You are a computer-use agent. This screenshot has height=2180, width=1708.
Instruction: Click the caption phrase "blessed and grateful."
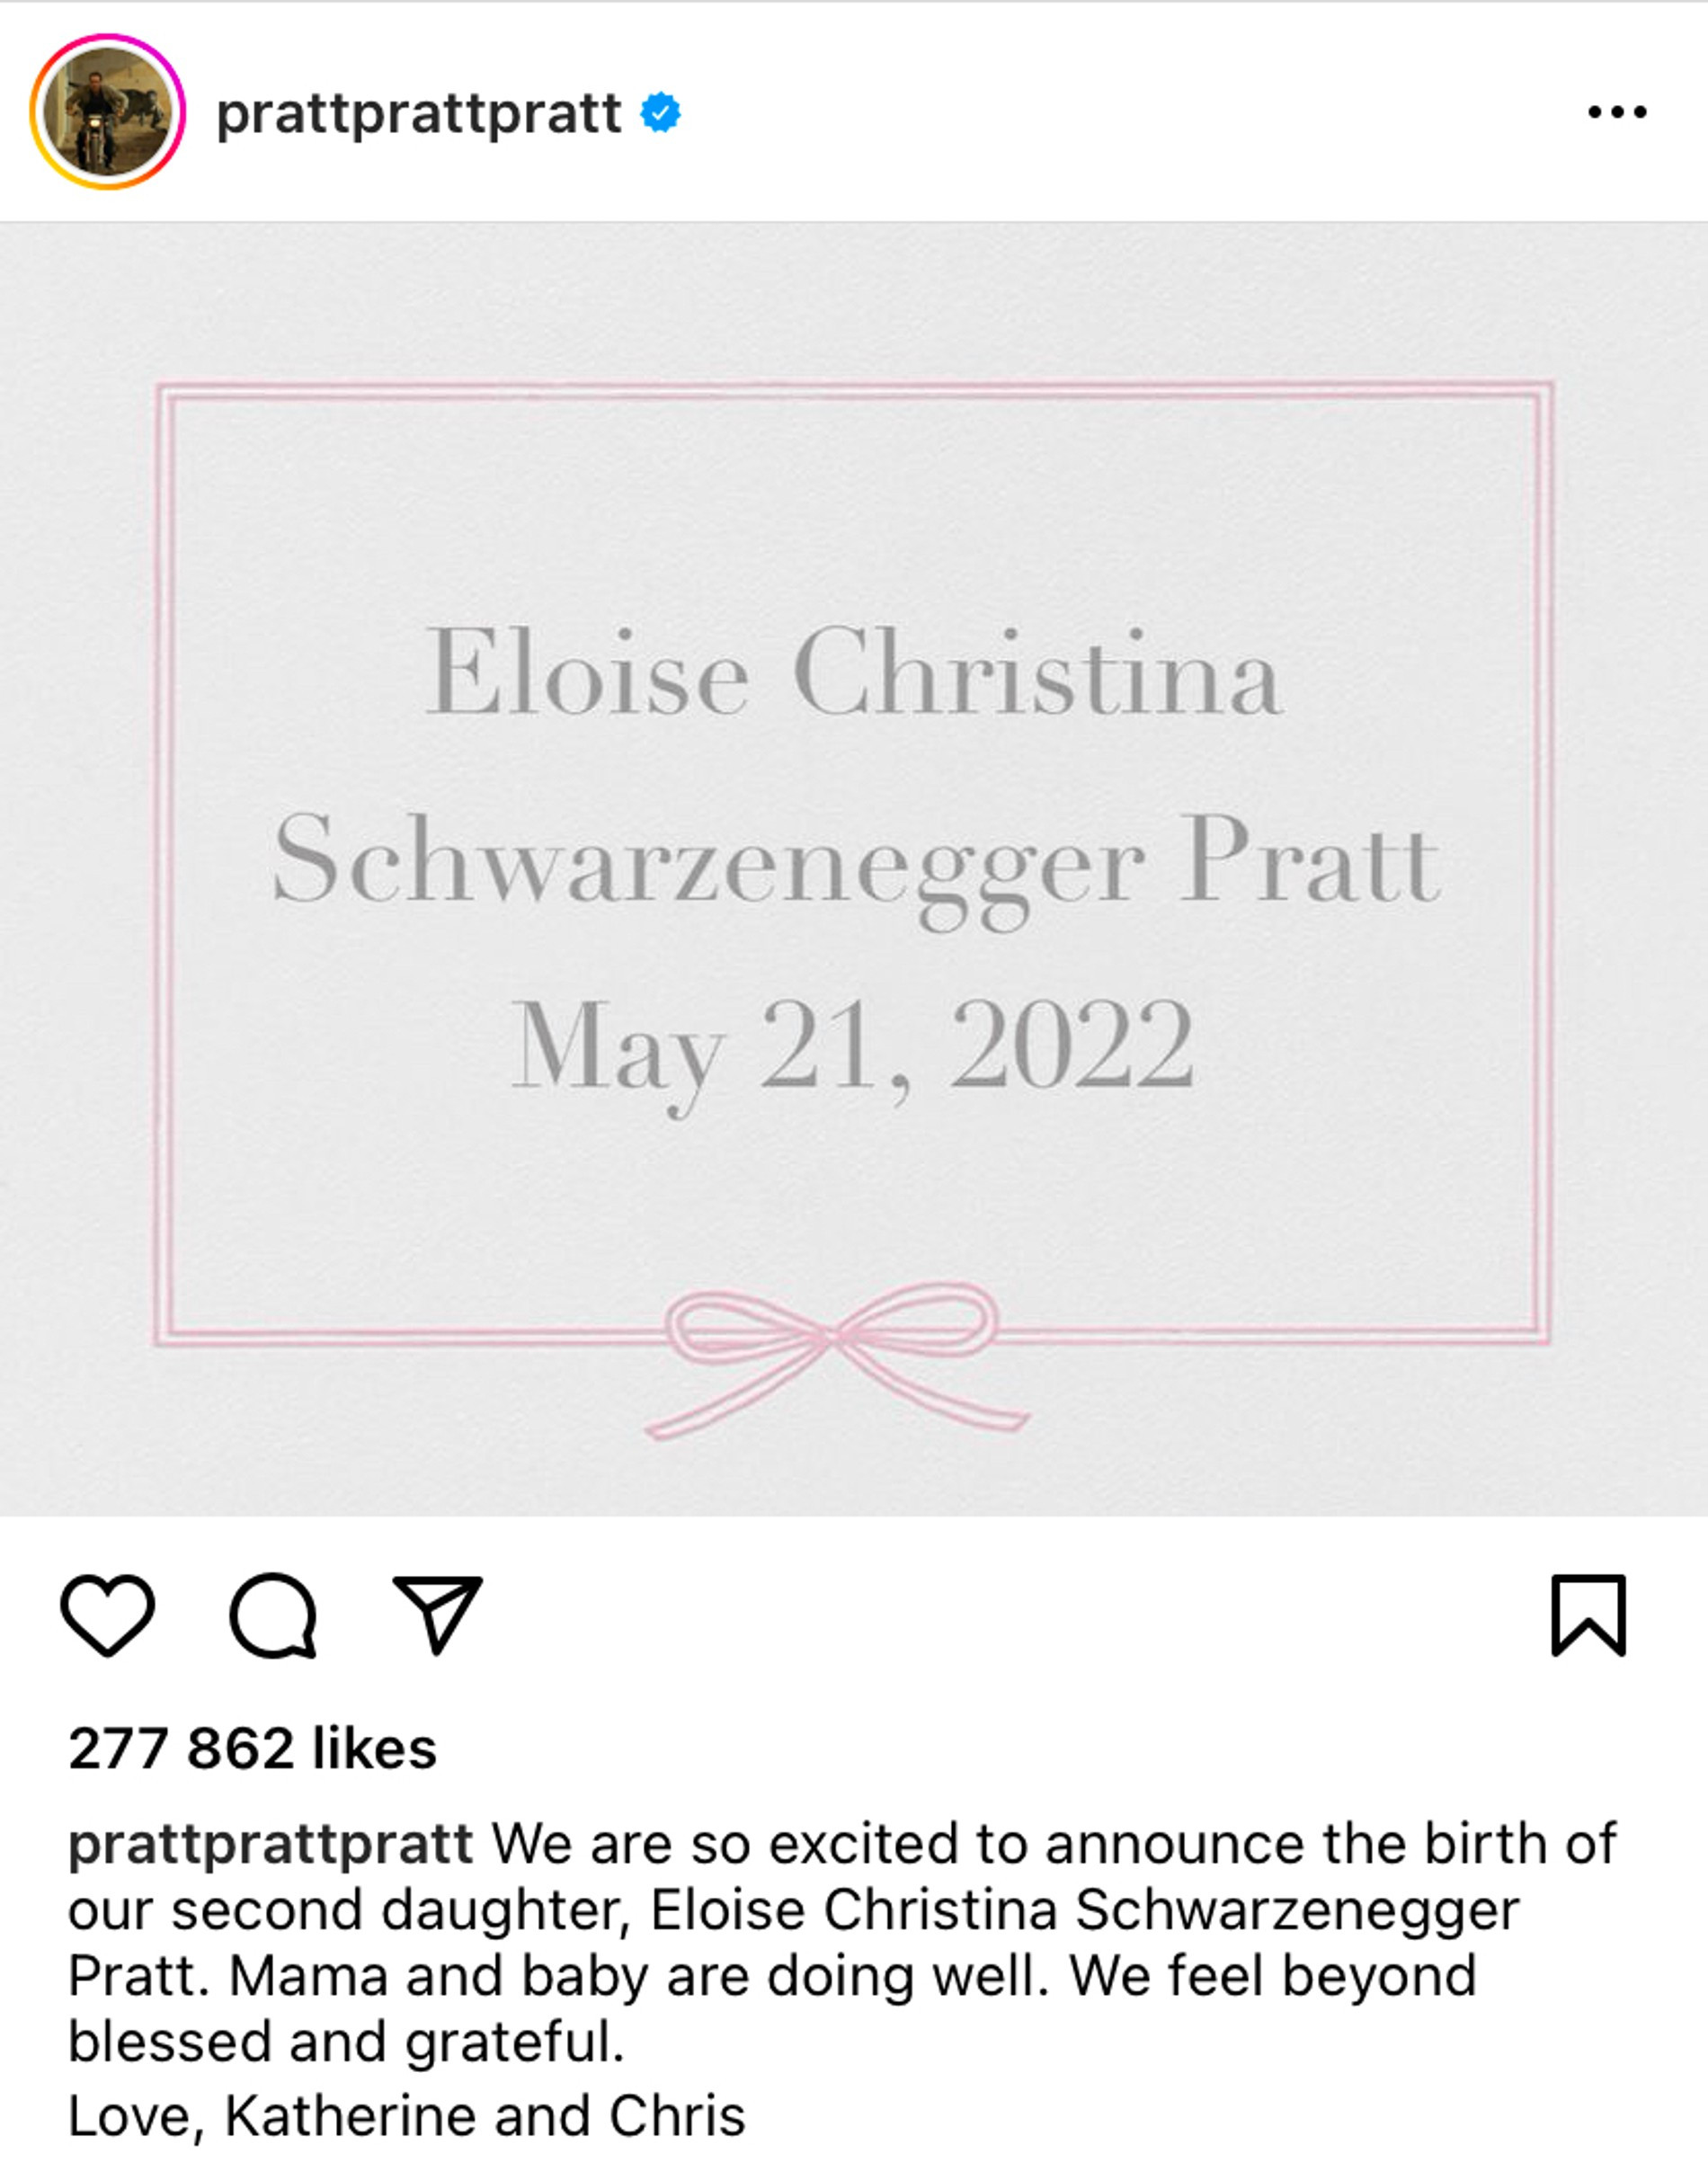click(346, 2042)
